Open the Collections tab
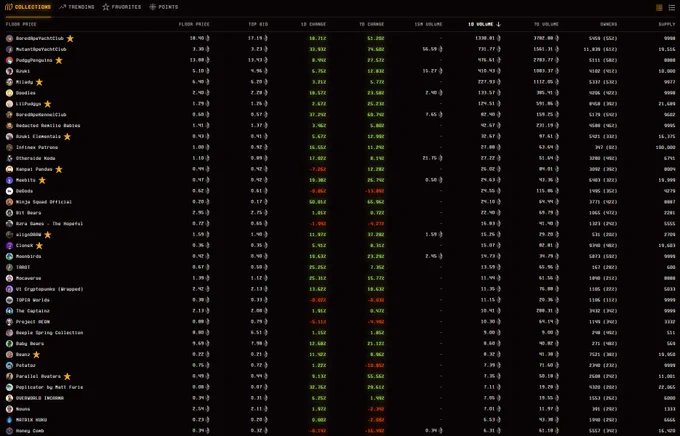 pyautogui.click(x=28, y=7)
